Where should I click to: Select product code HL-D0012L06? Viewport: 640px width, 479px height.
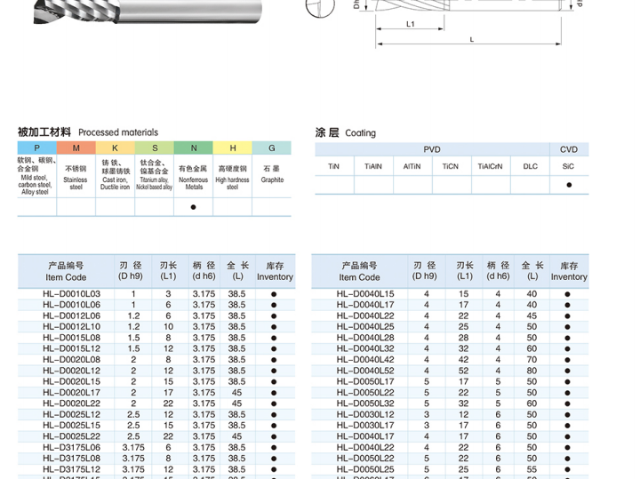click(72, 316)
